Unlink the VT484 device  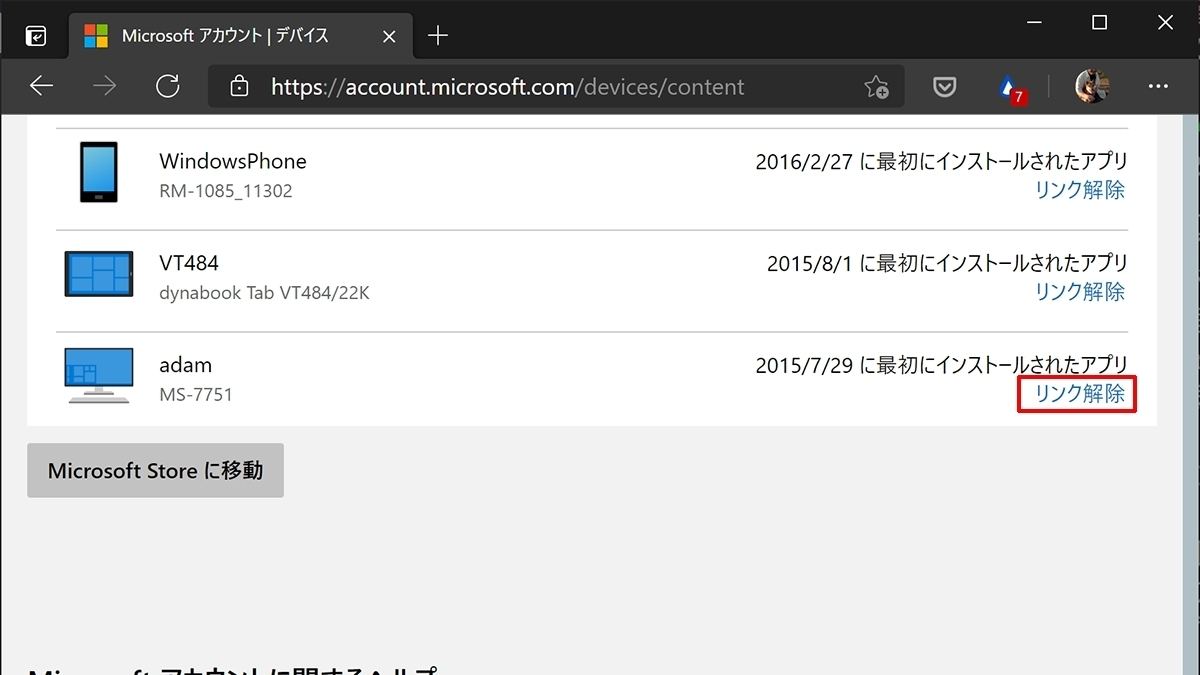1080,291
